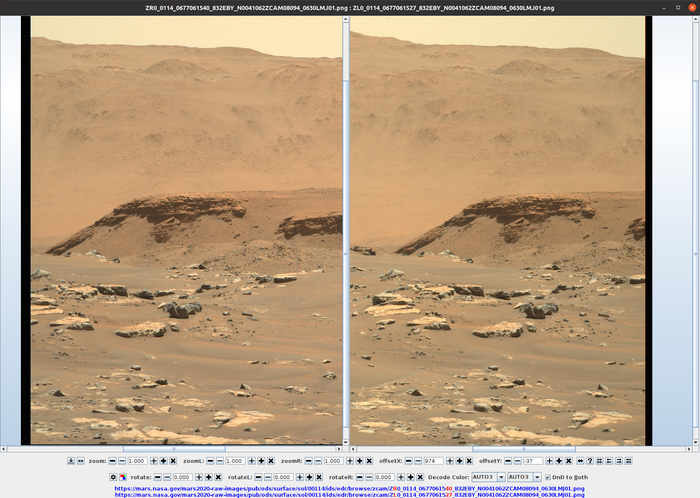Click thin minus button for offsetY

click(517, 461)
